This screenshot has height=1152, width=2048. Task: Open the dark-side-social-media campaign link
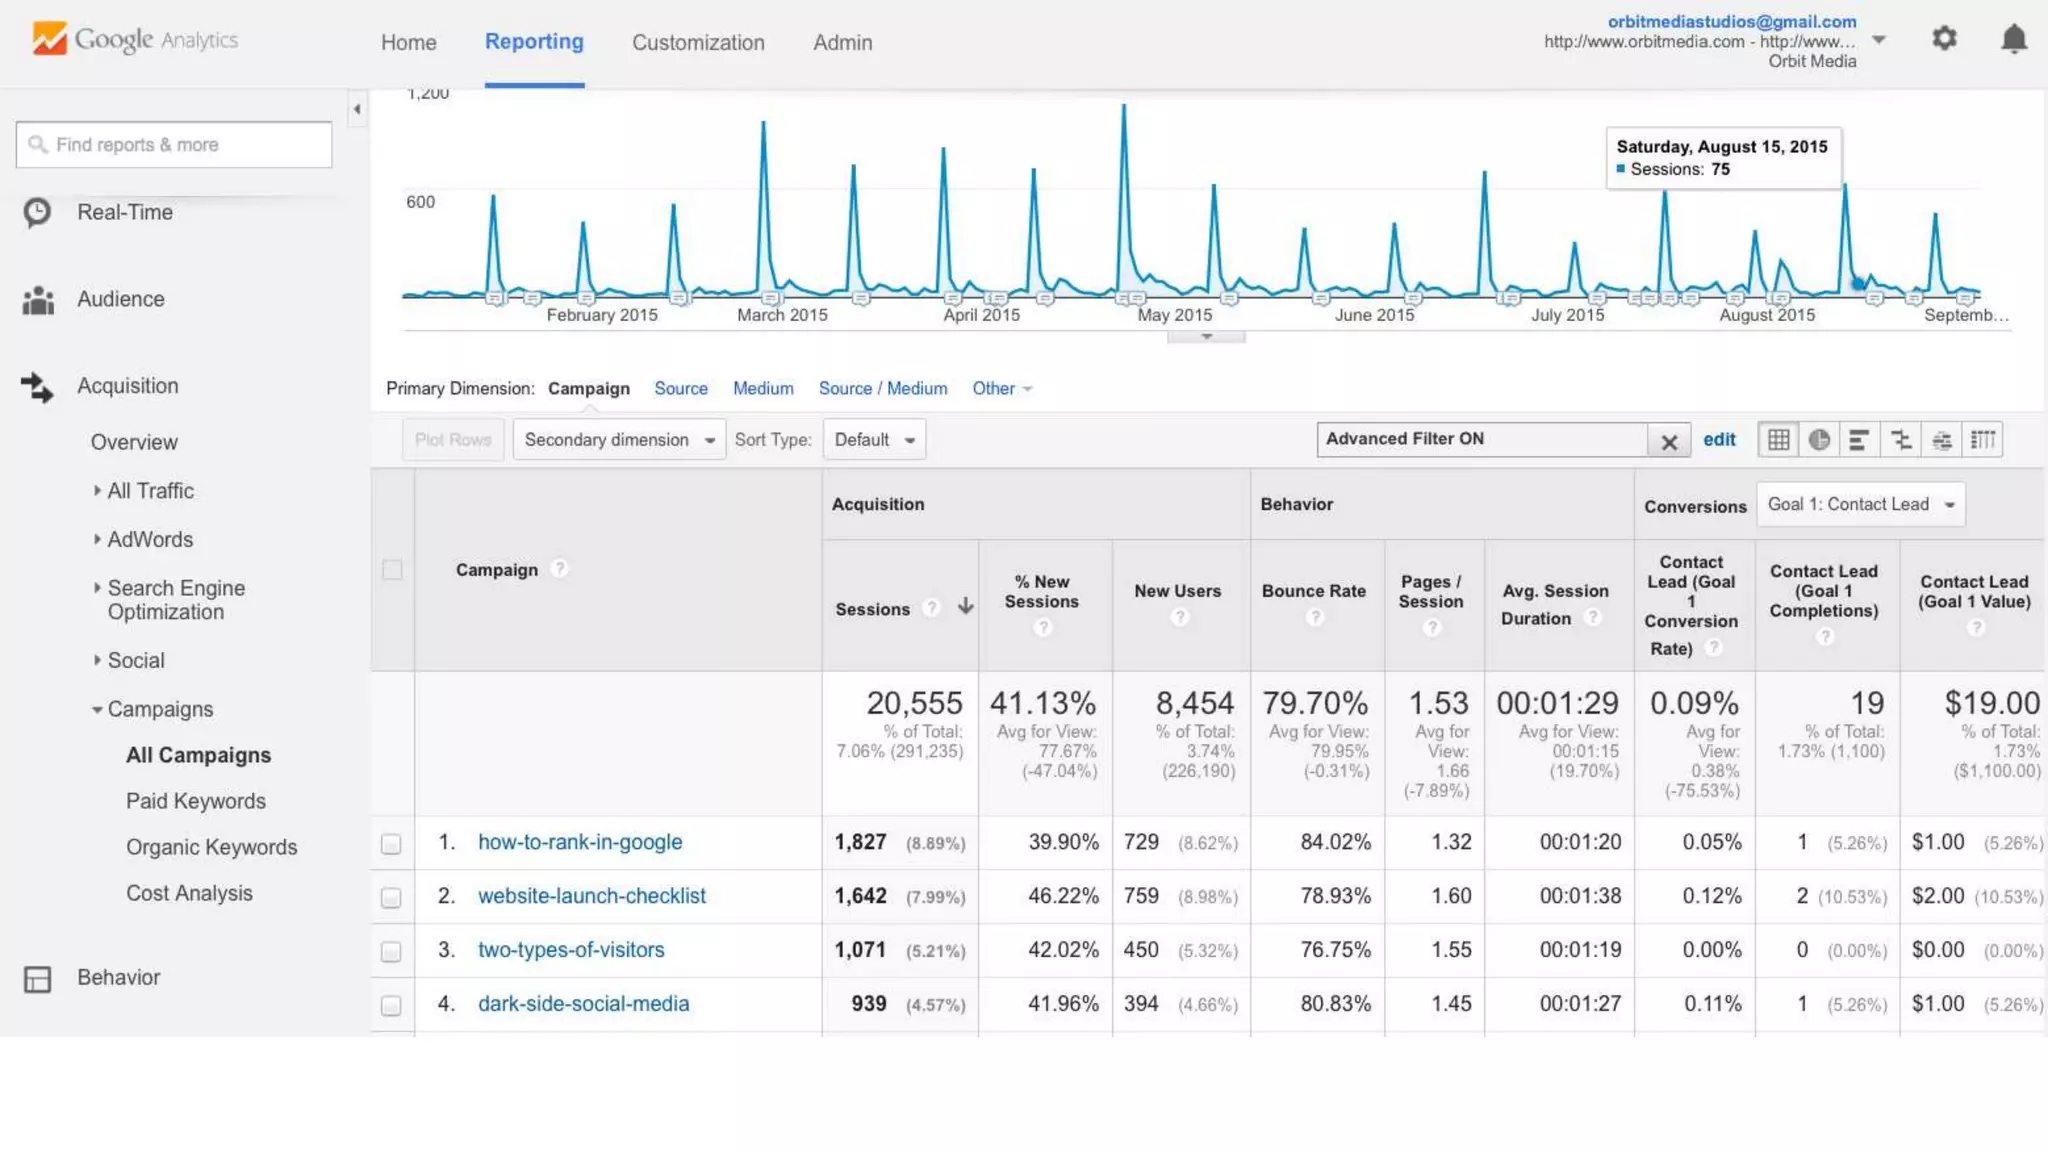point(583,1004)
